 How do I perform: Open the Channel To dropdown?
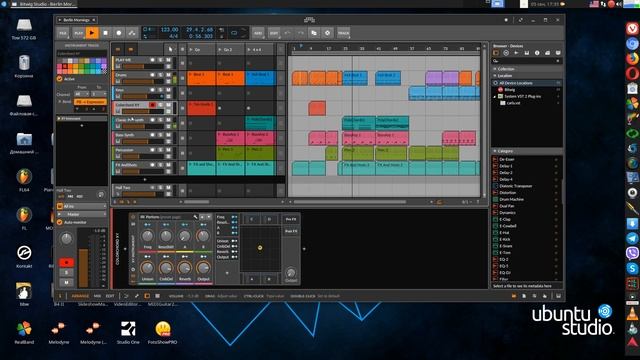pos(98,94)
